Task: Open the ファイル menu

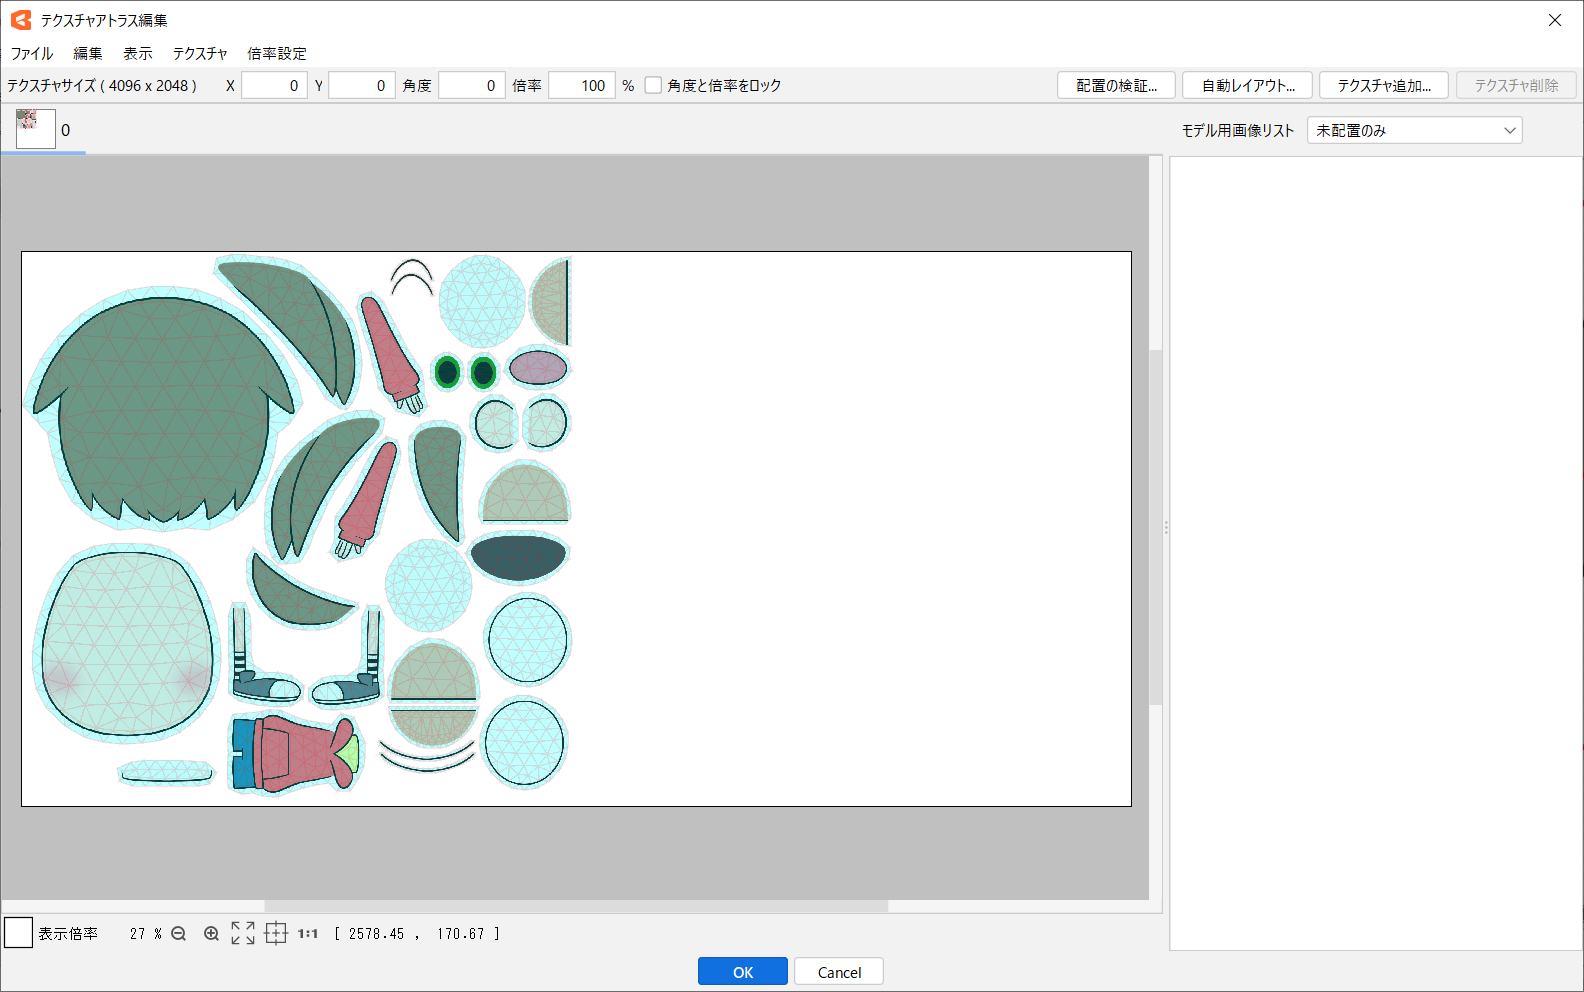Action: (x=32, y=54)
